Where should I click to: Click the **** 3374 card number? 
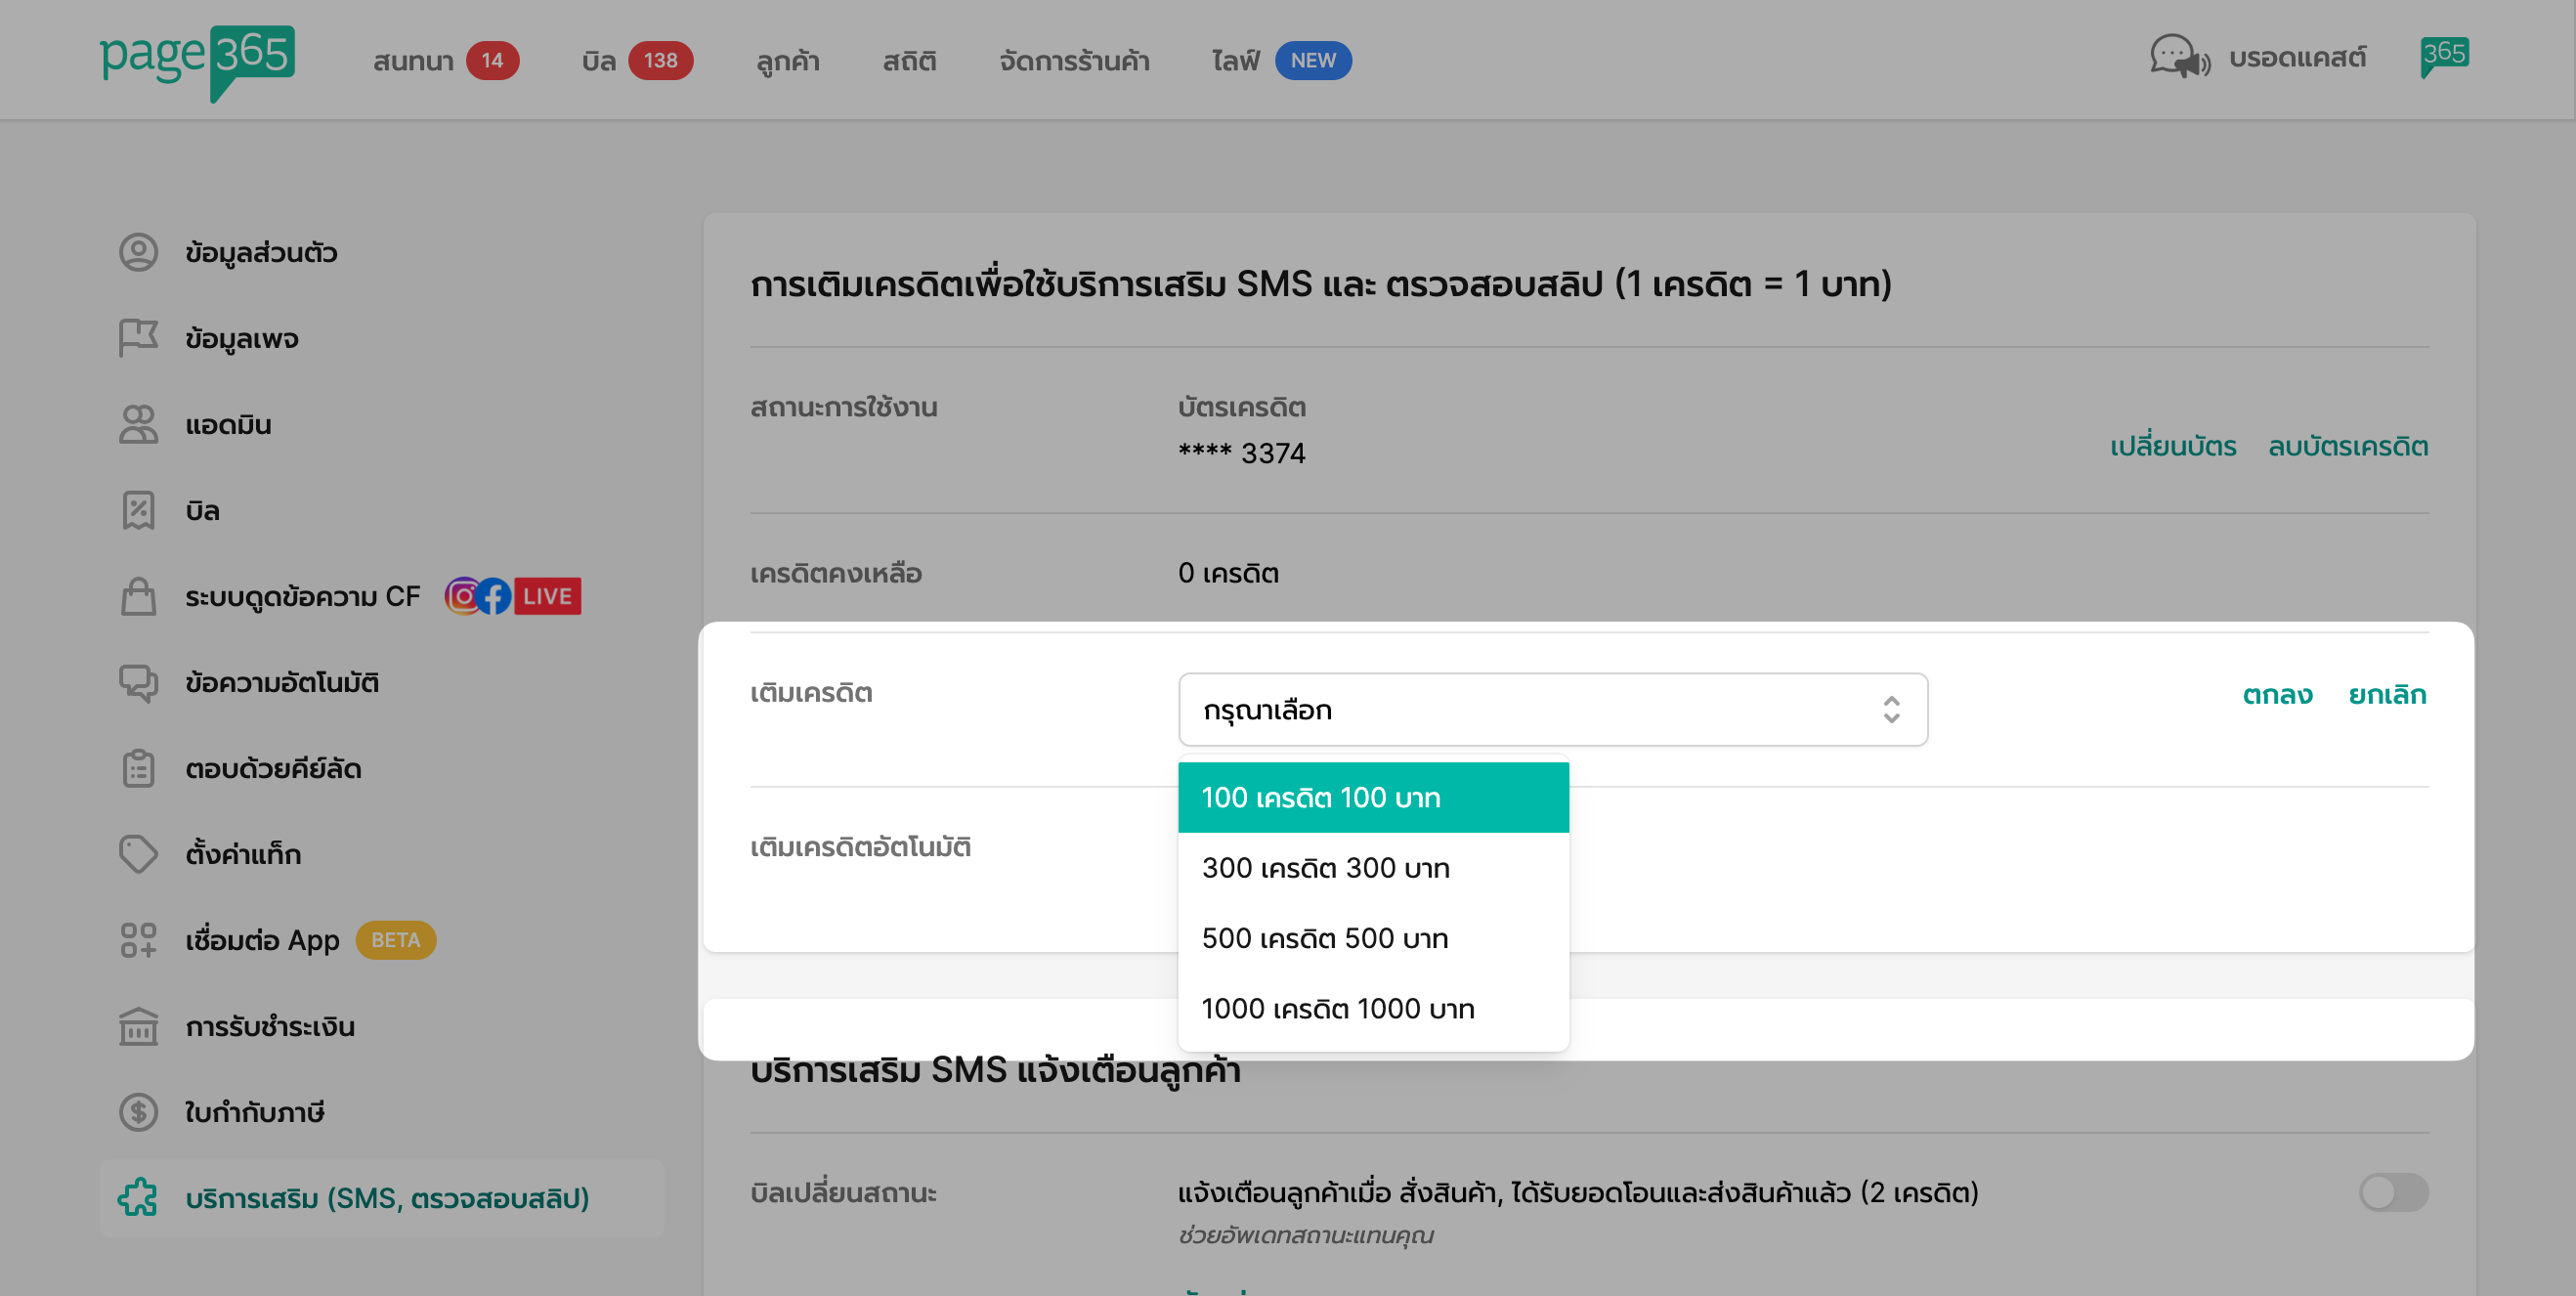[1242, 453]
